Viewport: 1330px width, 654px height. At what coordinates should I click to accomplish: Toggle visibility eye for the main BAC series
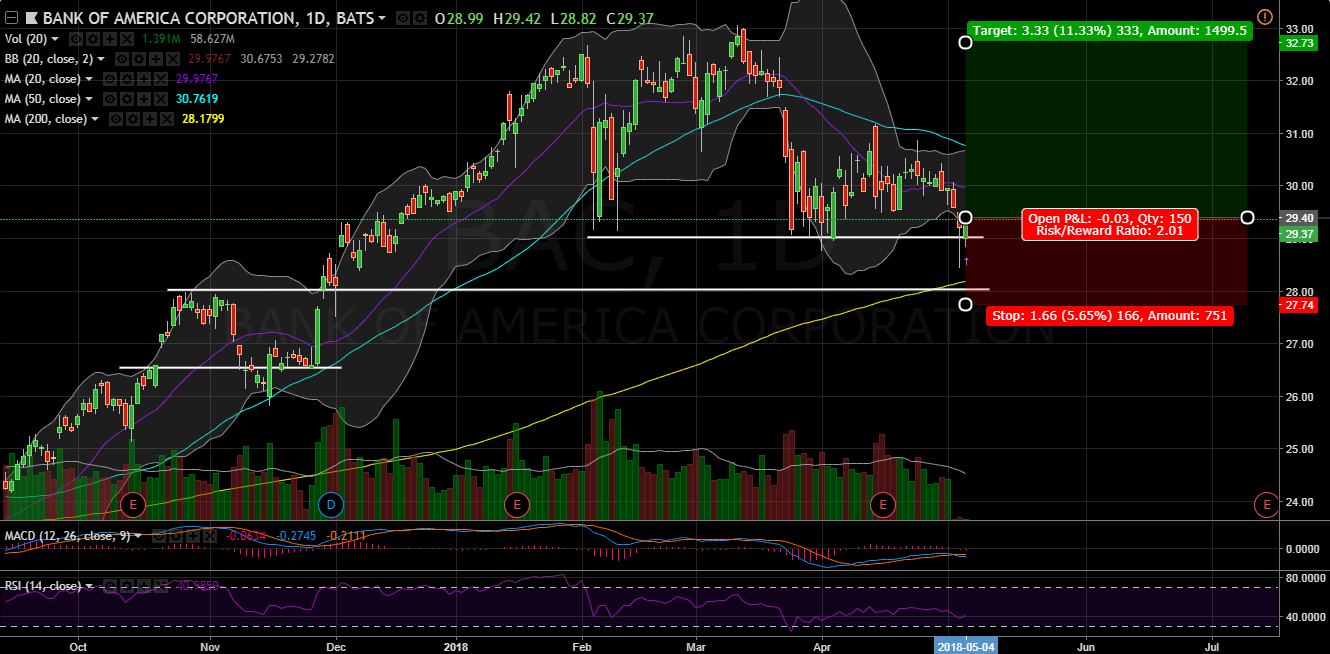point(402,19)
